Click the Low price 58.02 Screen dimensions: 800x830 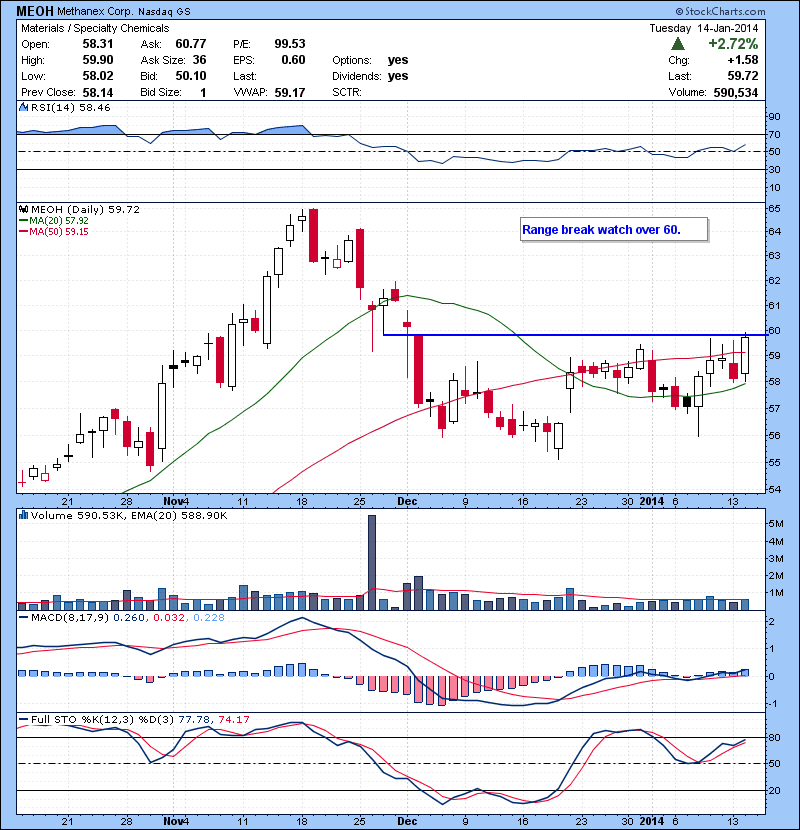(97, 76)
